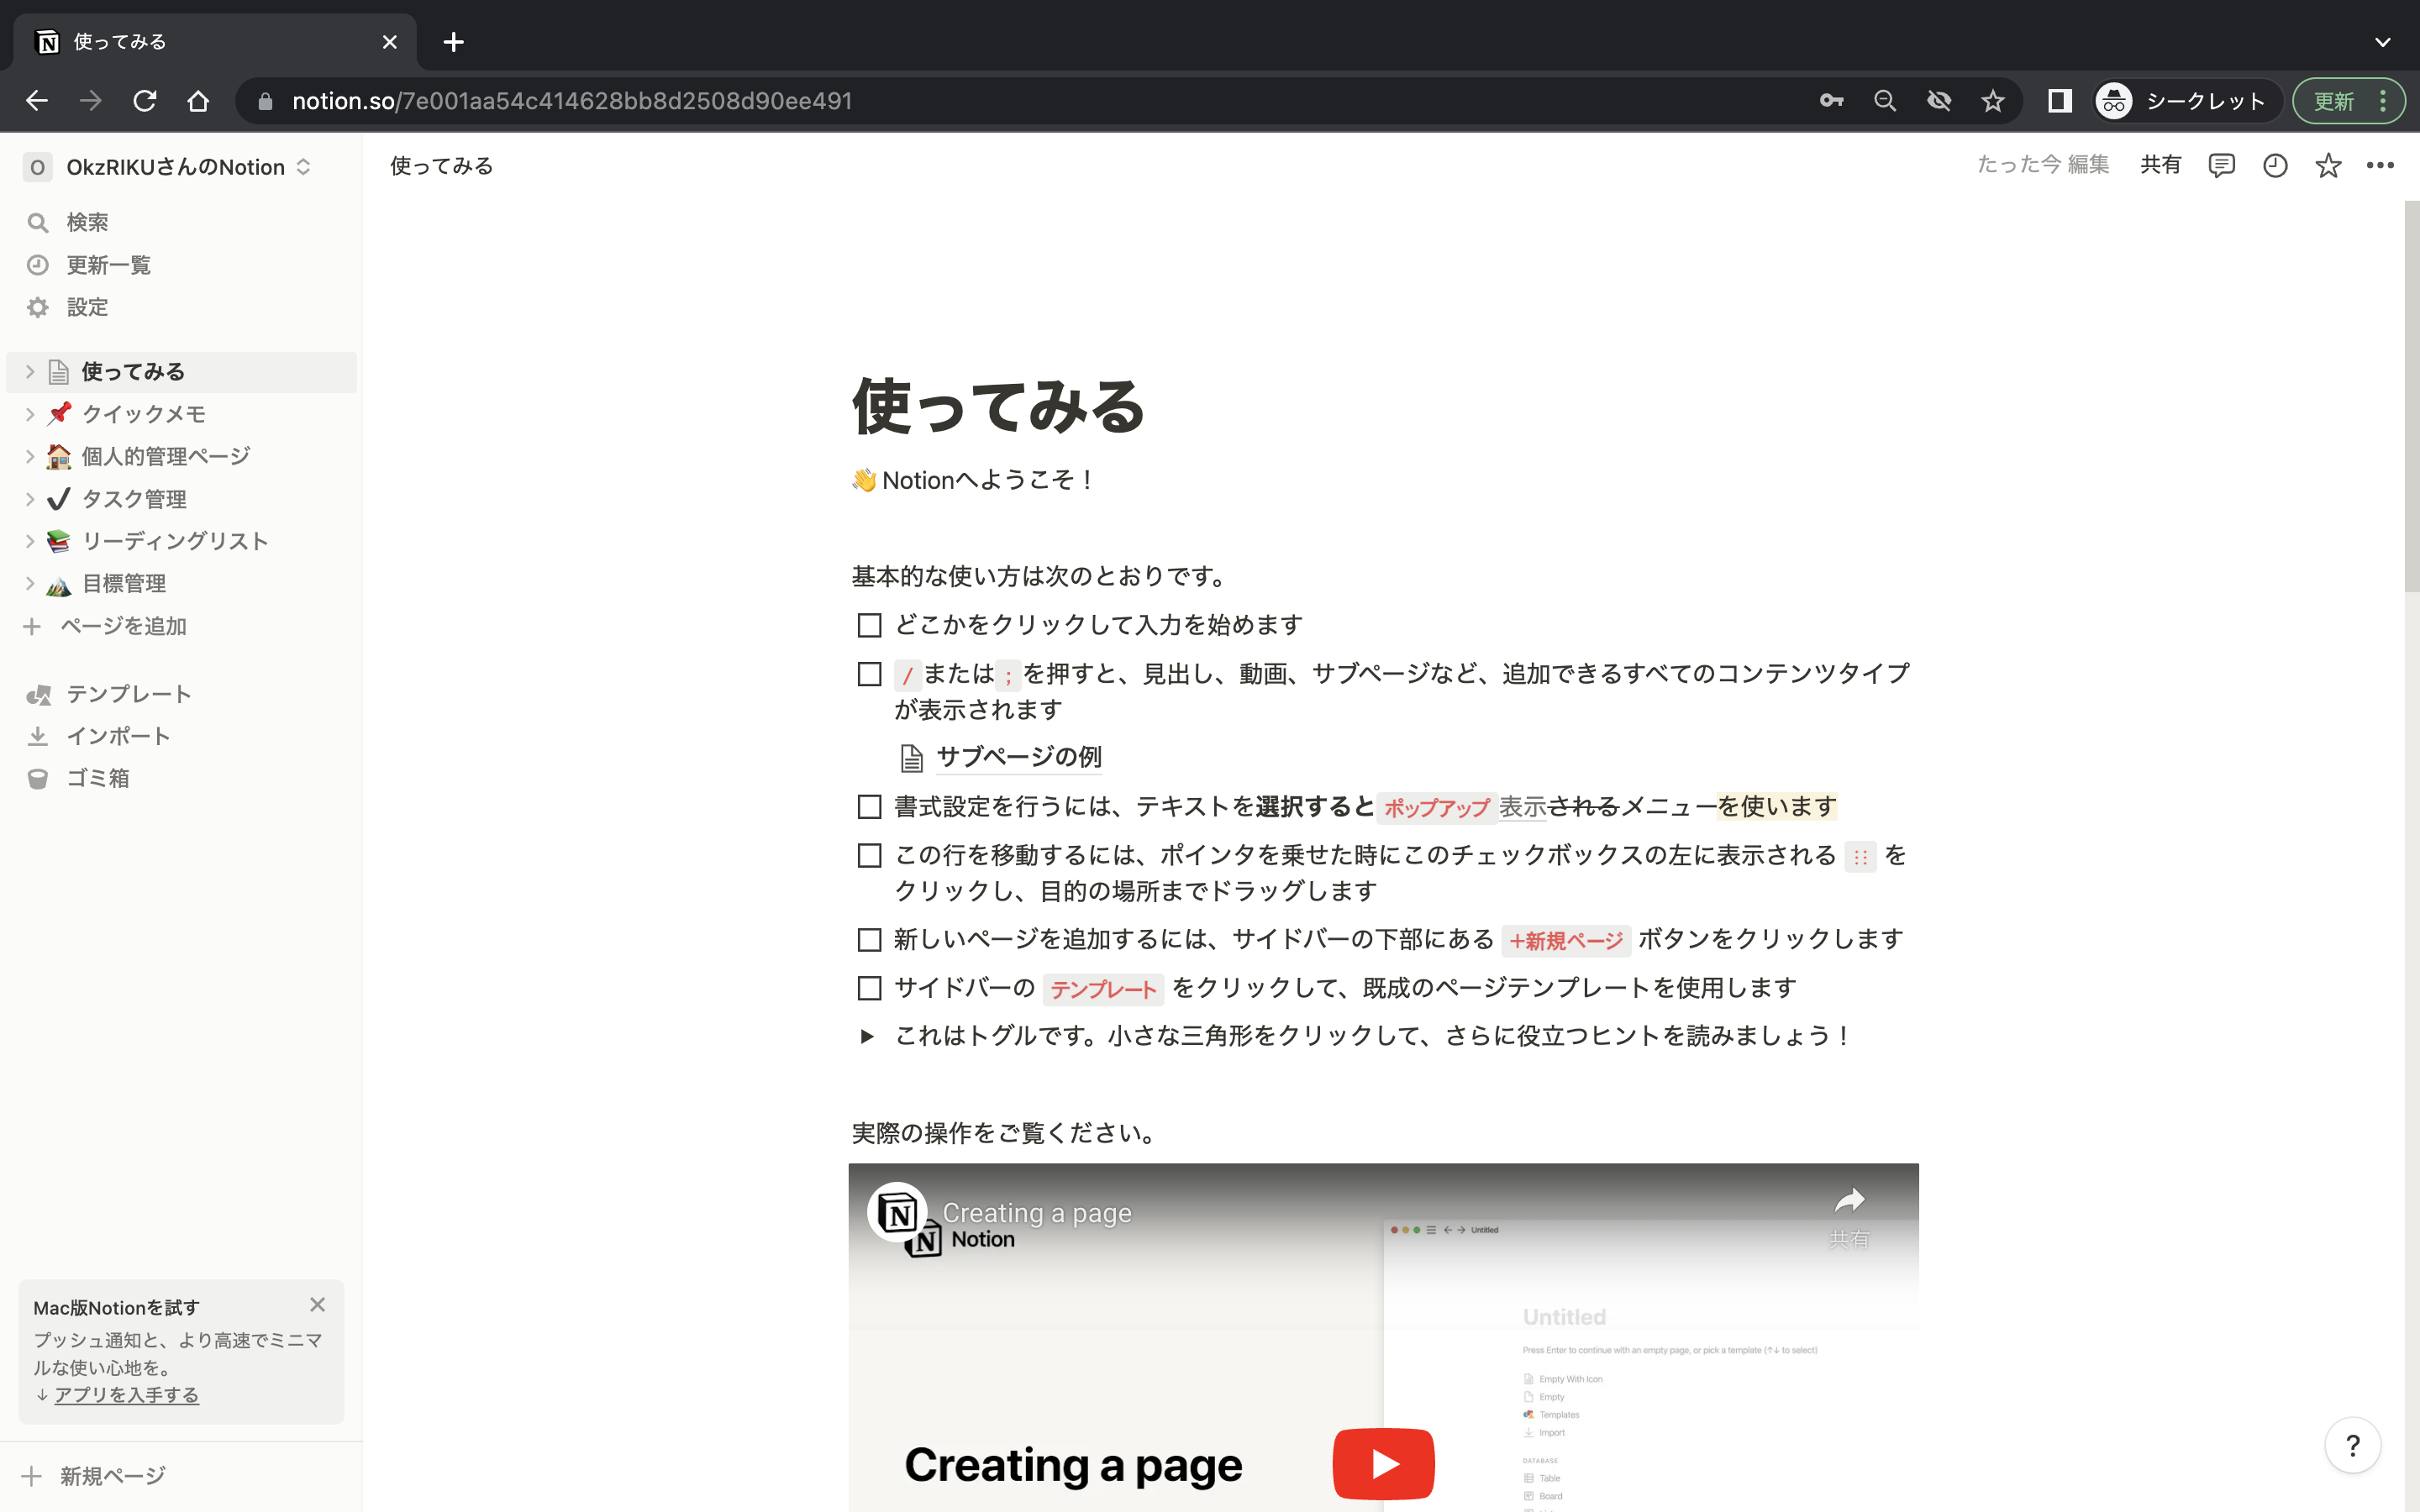The width and height of the screenshot is (2420, 1512).
Task: Select タスク管理 page in sidebar
Action: point(134,499)
